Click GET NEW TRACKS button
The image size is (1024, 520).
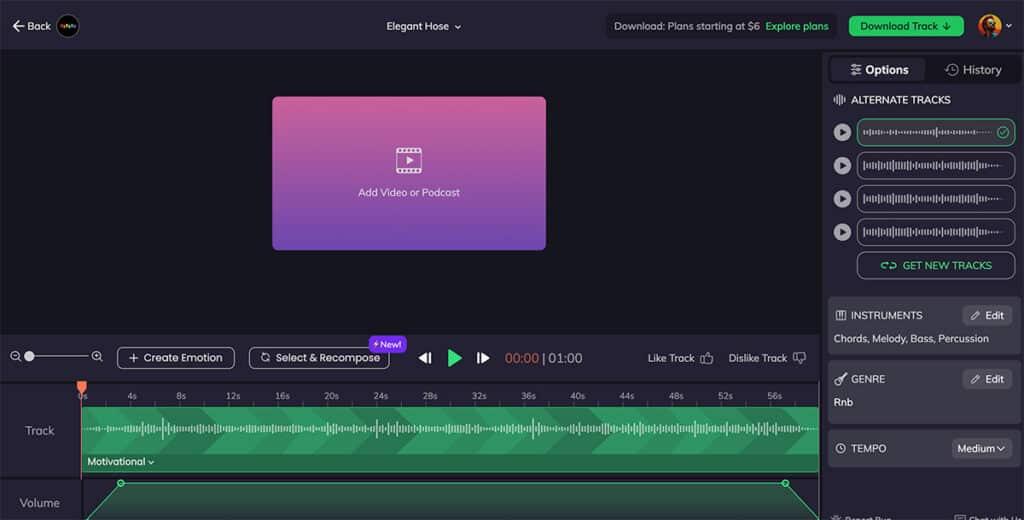936,266
